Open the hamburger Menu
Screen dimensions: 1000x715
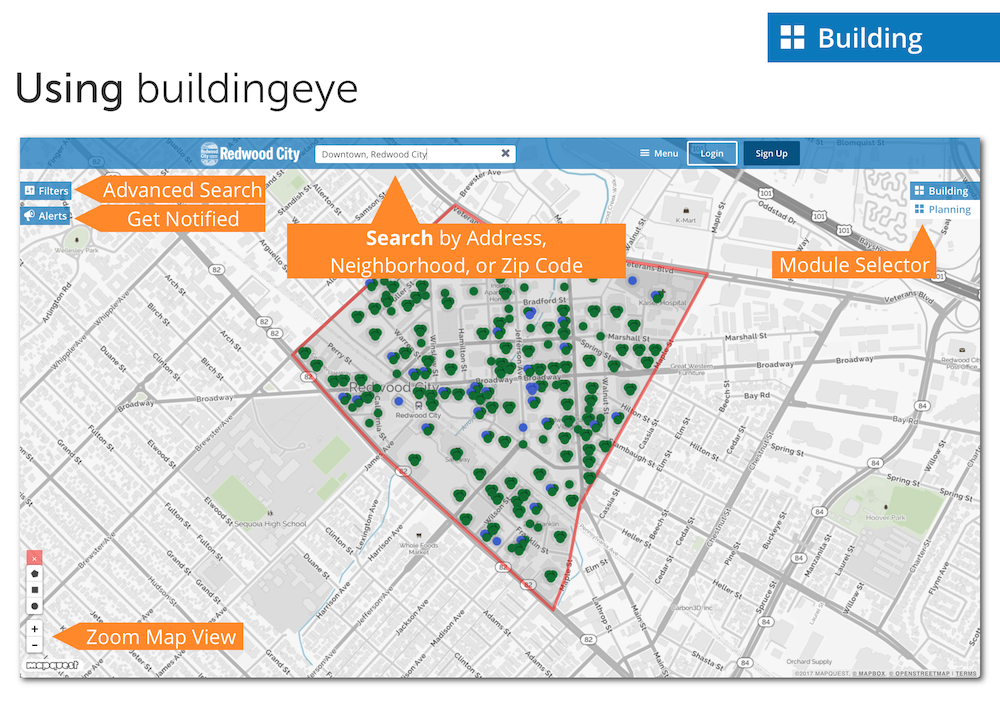pos(659,153)
